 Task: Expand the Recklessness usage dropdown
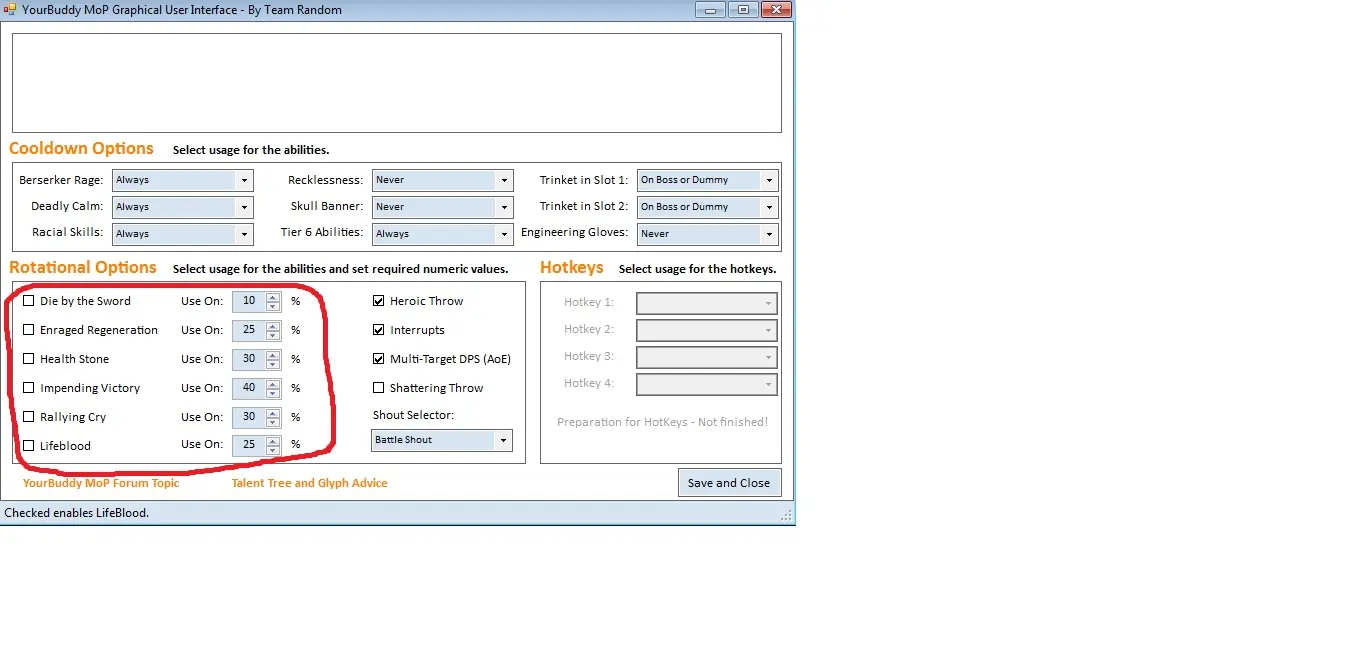(504, 181)
